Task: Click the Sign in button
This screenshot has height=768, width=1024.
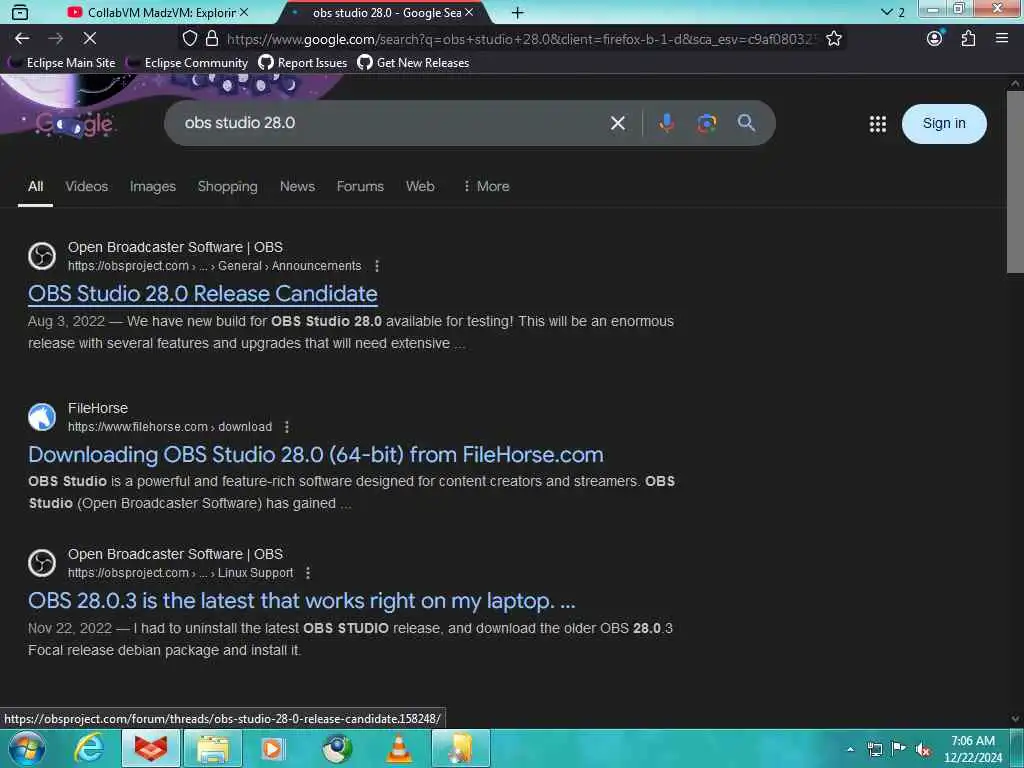Action: [944, 123]
